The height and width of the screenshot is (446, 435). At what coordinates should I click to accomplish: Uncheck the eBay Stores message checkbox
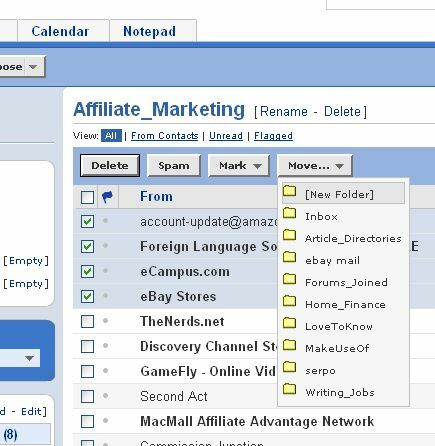87,296
